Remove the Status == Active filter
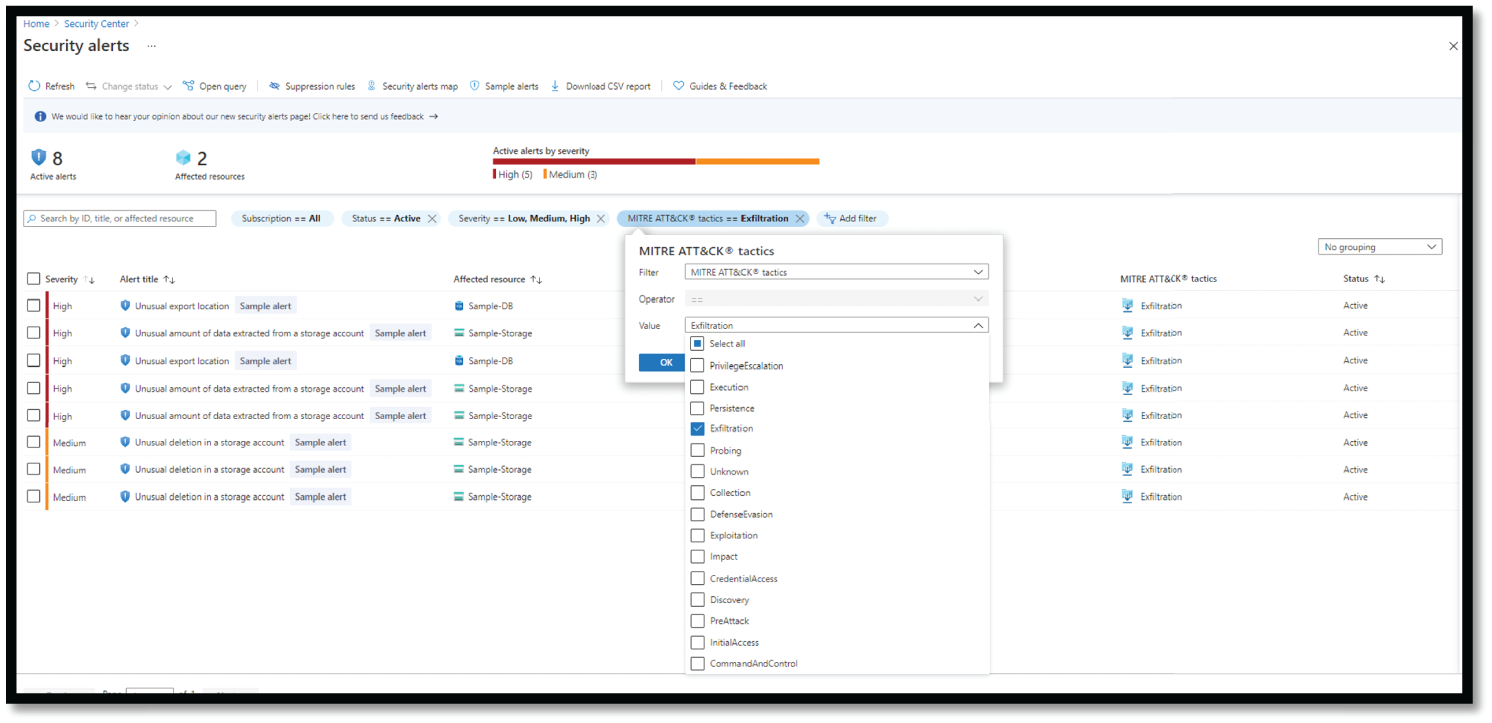The image size is (1492, 723). pyautogui.click(x=432, y=218)
